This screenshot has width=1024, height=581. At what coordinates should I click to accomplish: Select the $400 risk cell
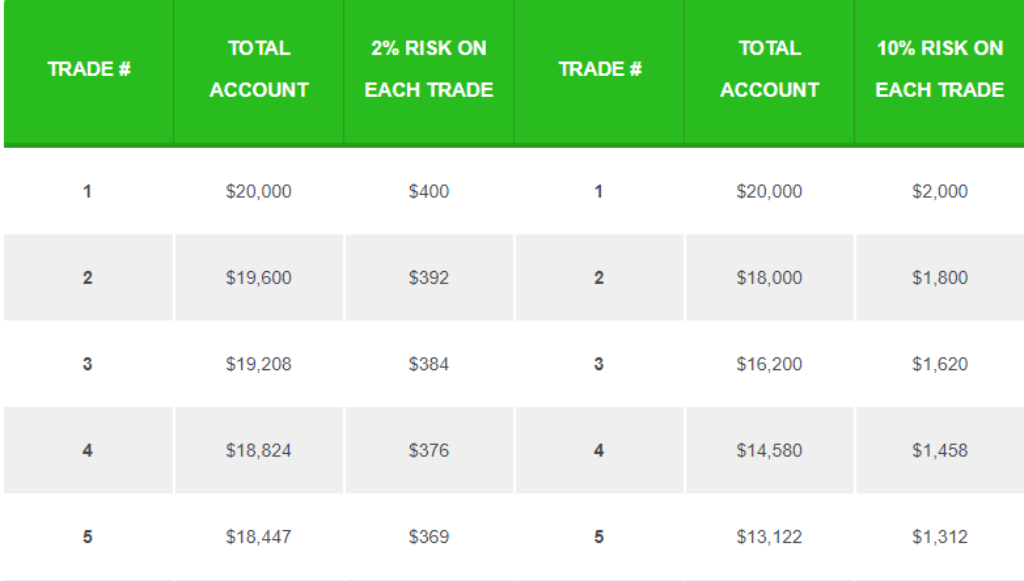click(429, 191)
